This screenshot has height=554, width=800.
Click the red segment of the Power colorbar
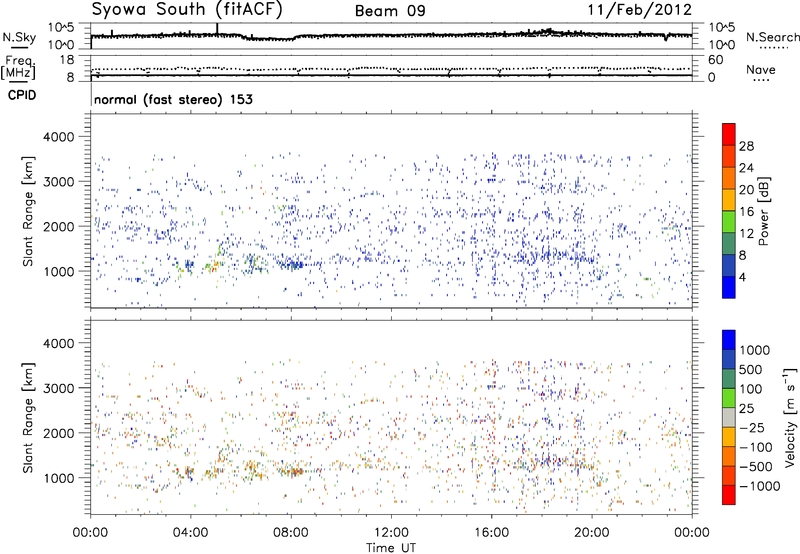pos(729,134)
